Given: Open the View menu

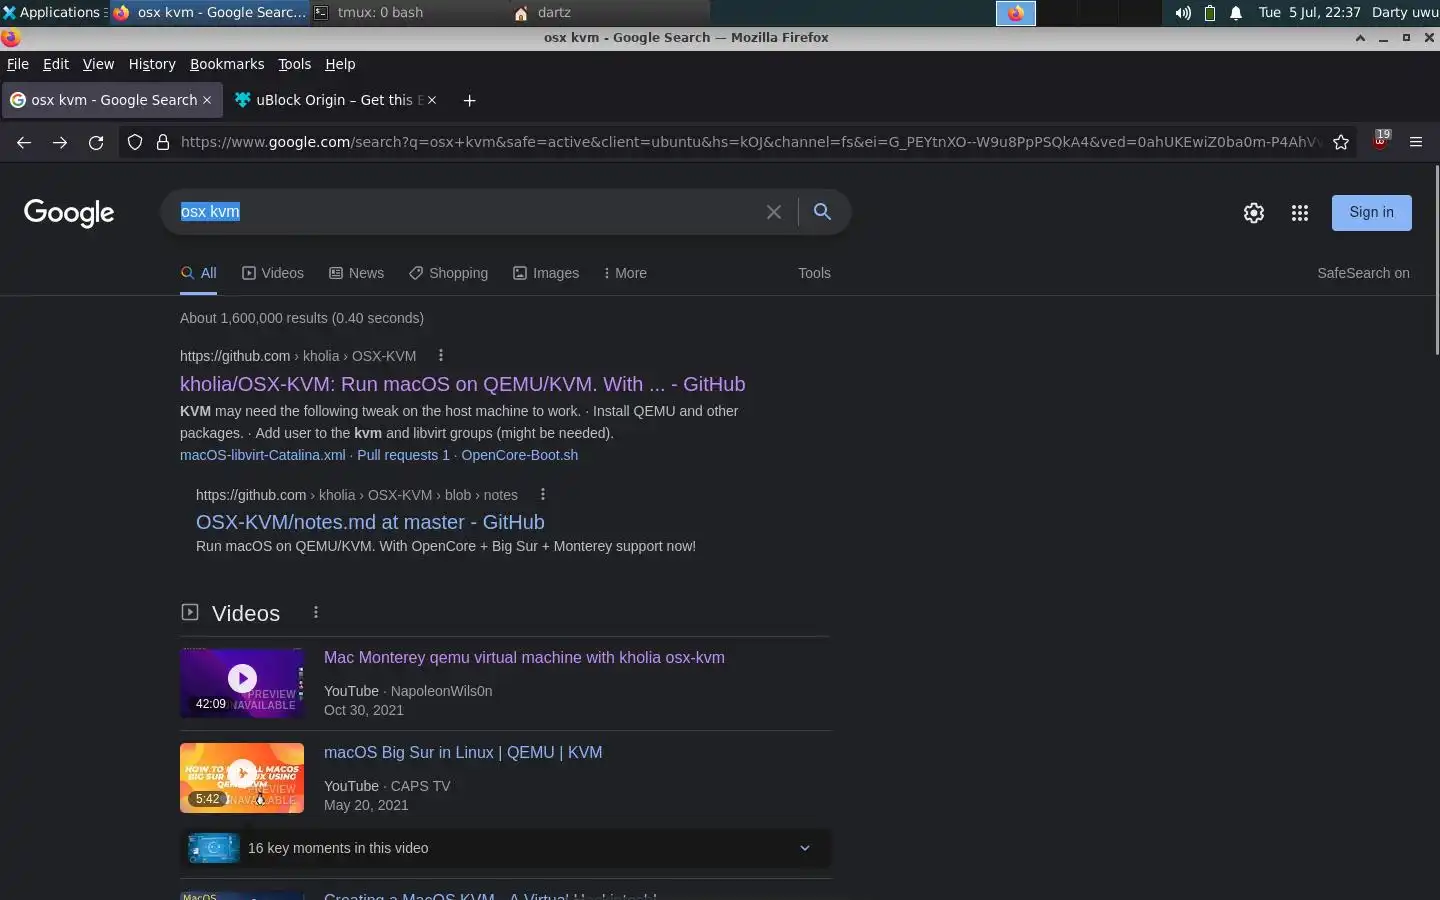Looking at the screenshot, I should point(98,64).
